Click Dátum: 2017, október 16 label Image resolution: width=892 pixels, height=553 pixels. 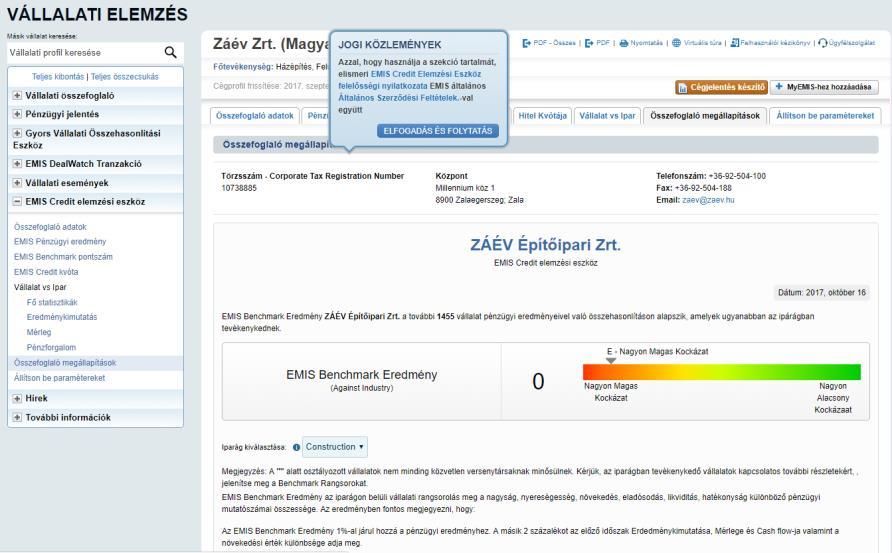(821, 292)
